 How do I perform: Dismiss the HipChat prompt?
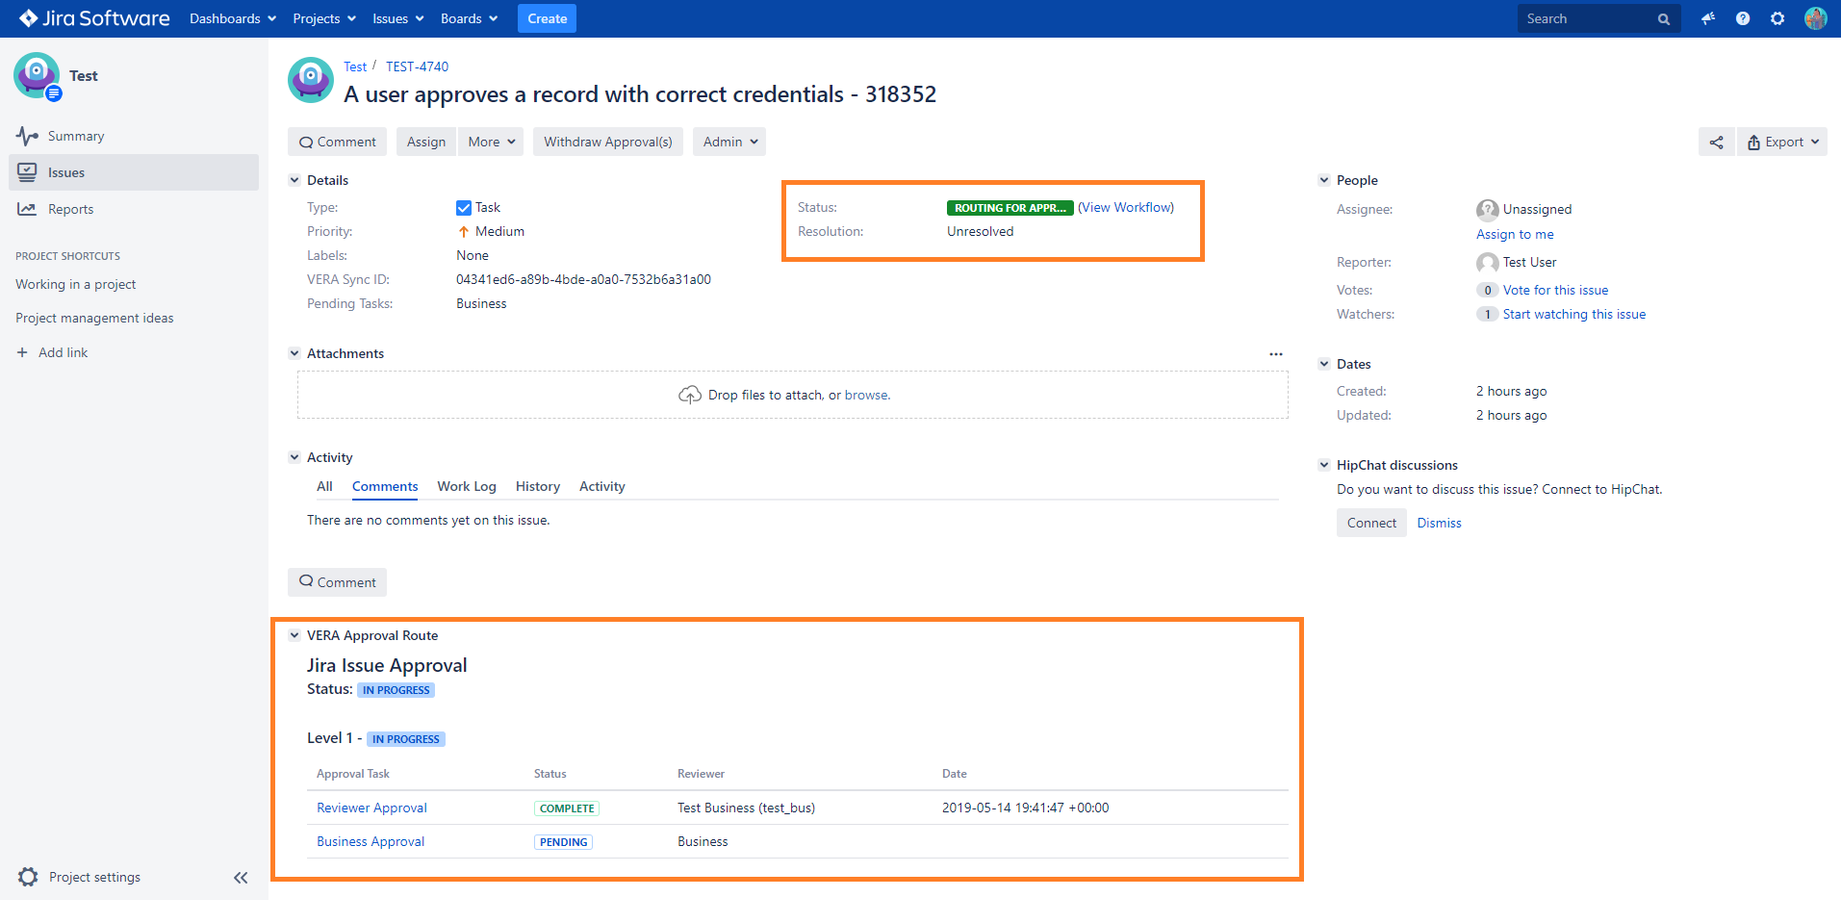coord(1439,523)
